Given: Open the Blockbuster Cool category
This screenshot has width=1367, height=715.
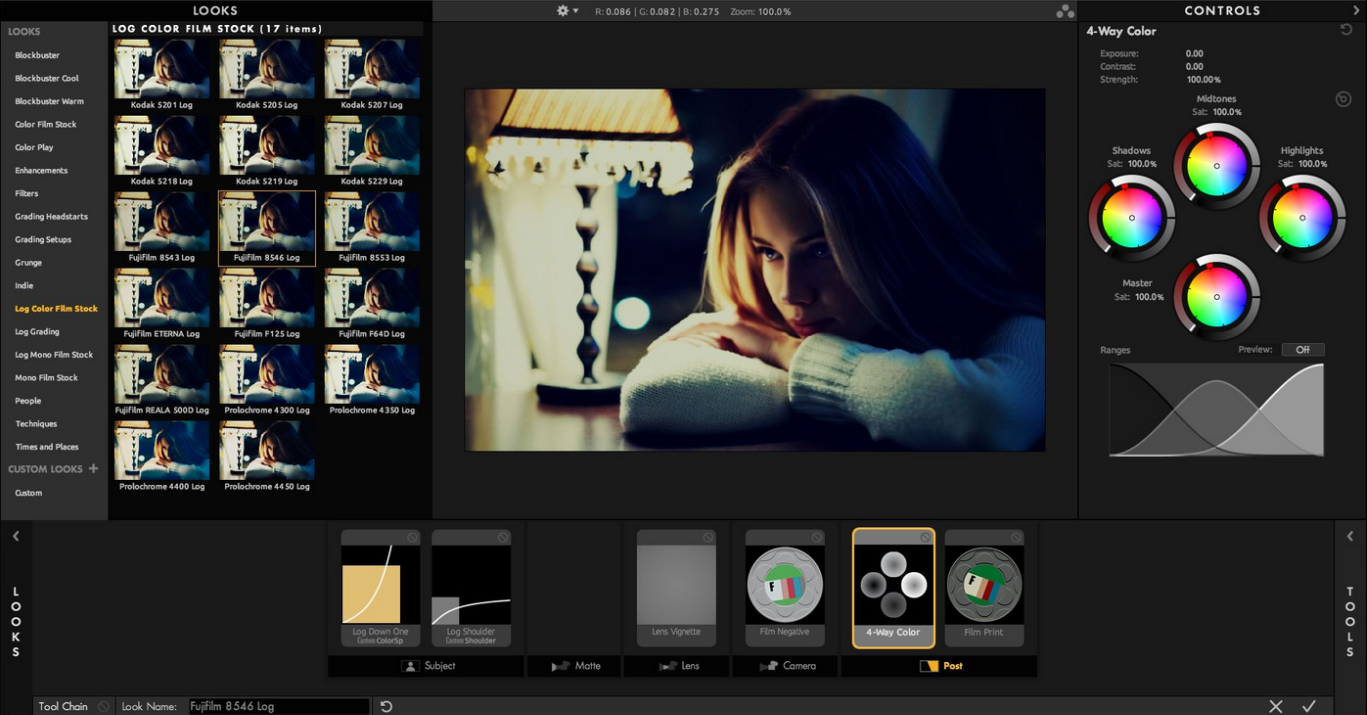Looking at the screenshot, I should (47, 78).
